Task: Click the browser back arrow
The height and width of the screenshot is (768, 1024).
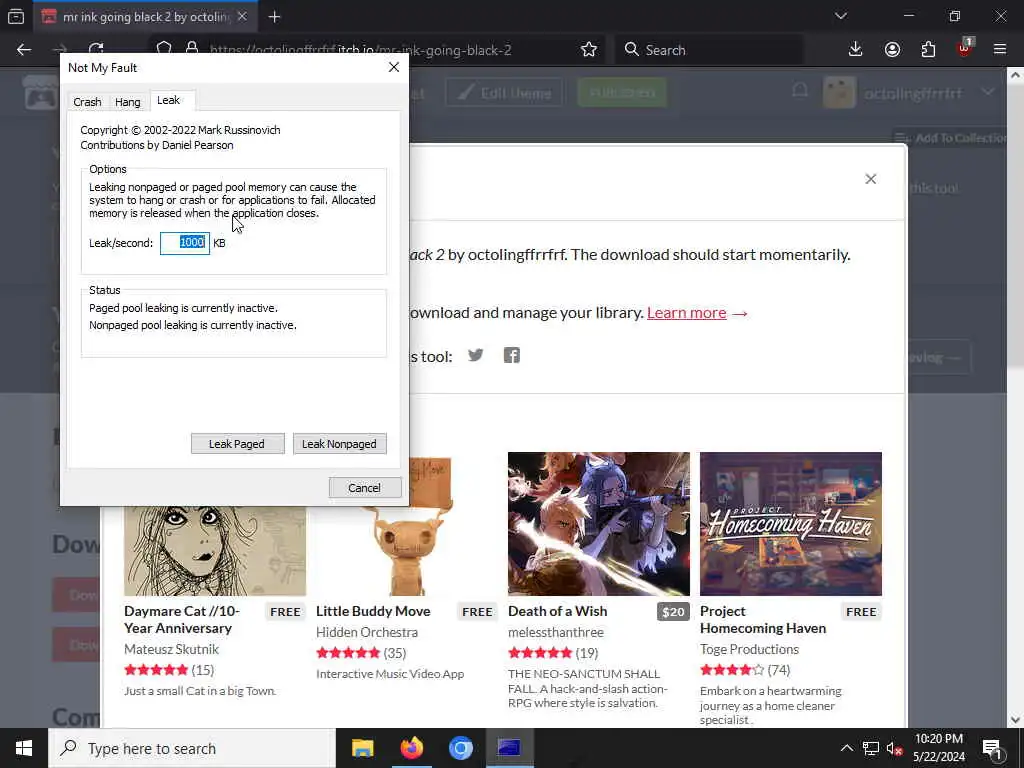Action: click(24, 50)
